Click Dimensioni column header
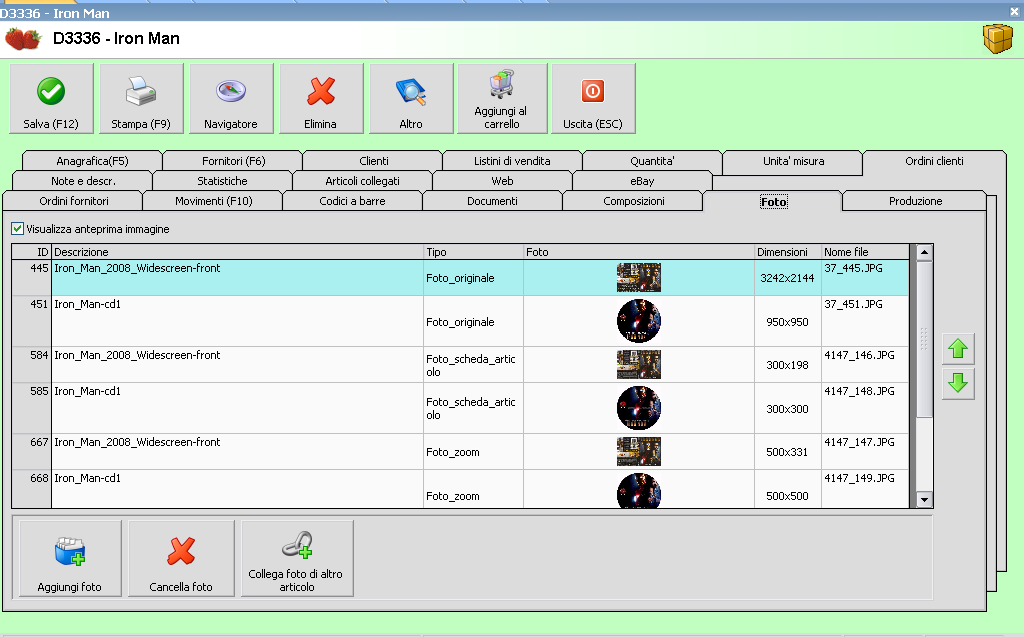1024x637 pixels. (x=788, y=252)
